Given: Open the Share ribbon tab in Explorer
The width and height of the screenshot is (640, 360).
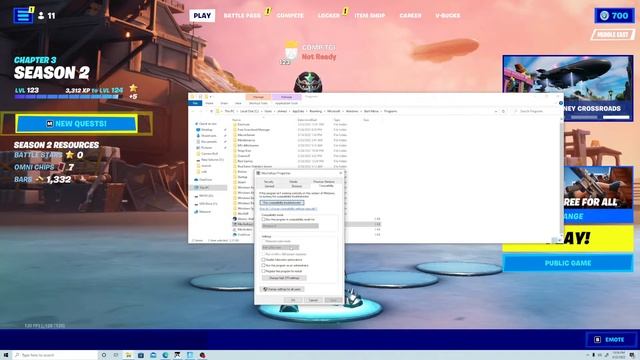Looking at the screenshot, I should coord(224,103).
